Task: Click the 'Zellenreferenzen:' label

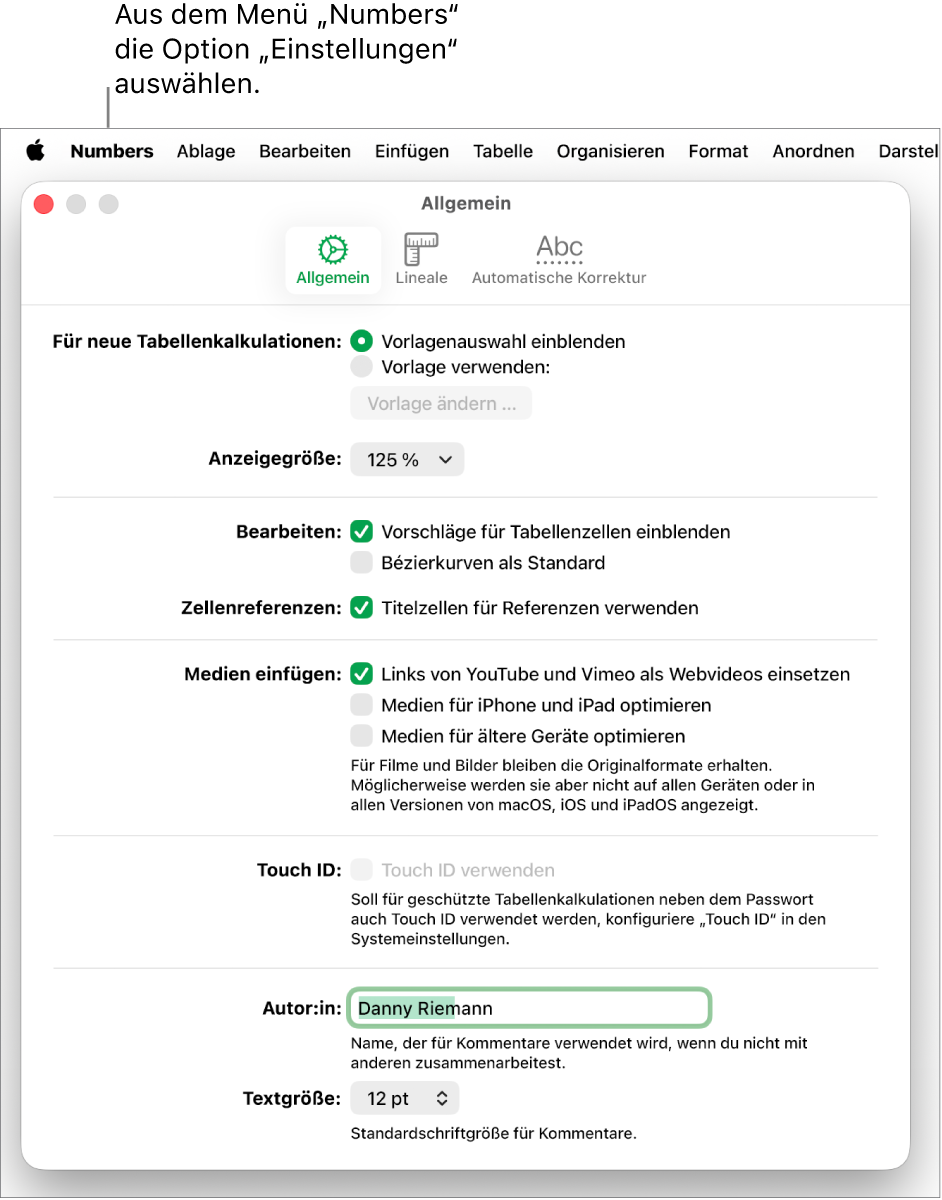Action: pos(261,608)
